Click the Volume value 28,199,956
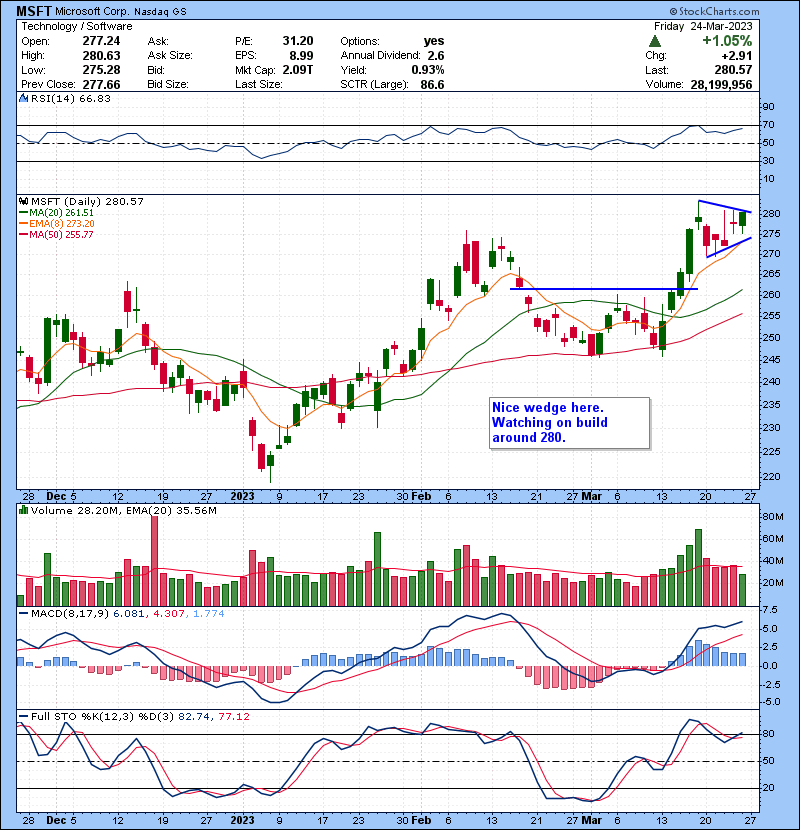Screen dimensions: 800x830 (x=721, y=84)
